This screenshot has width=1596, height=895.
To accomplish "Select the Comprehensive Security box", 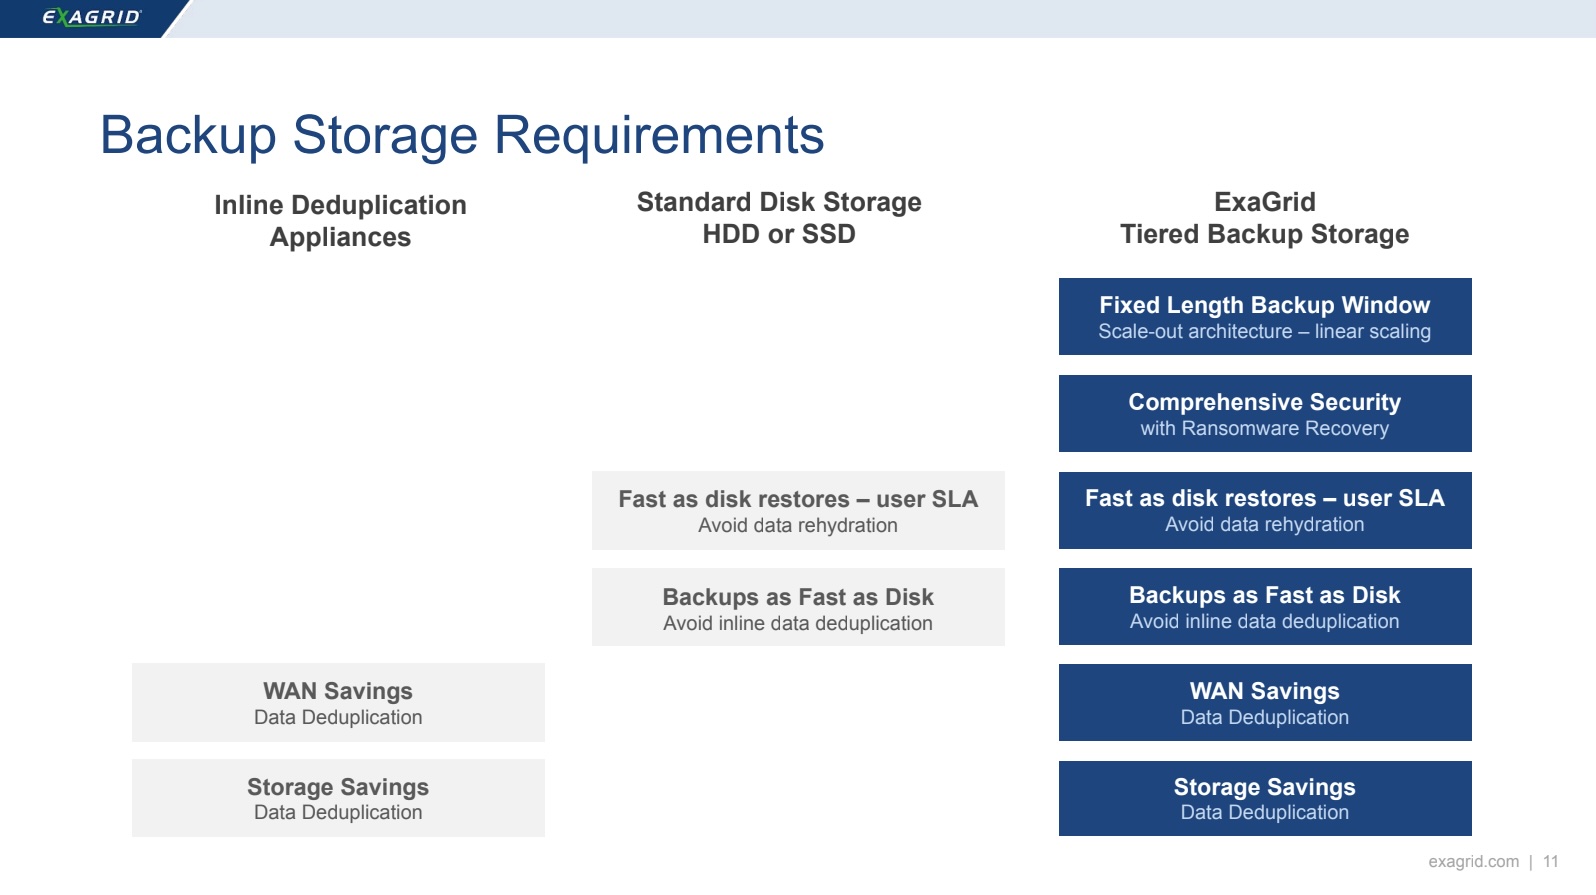I will pyautogui.click(x=1265, y=413).
